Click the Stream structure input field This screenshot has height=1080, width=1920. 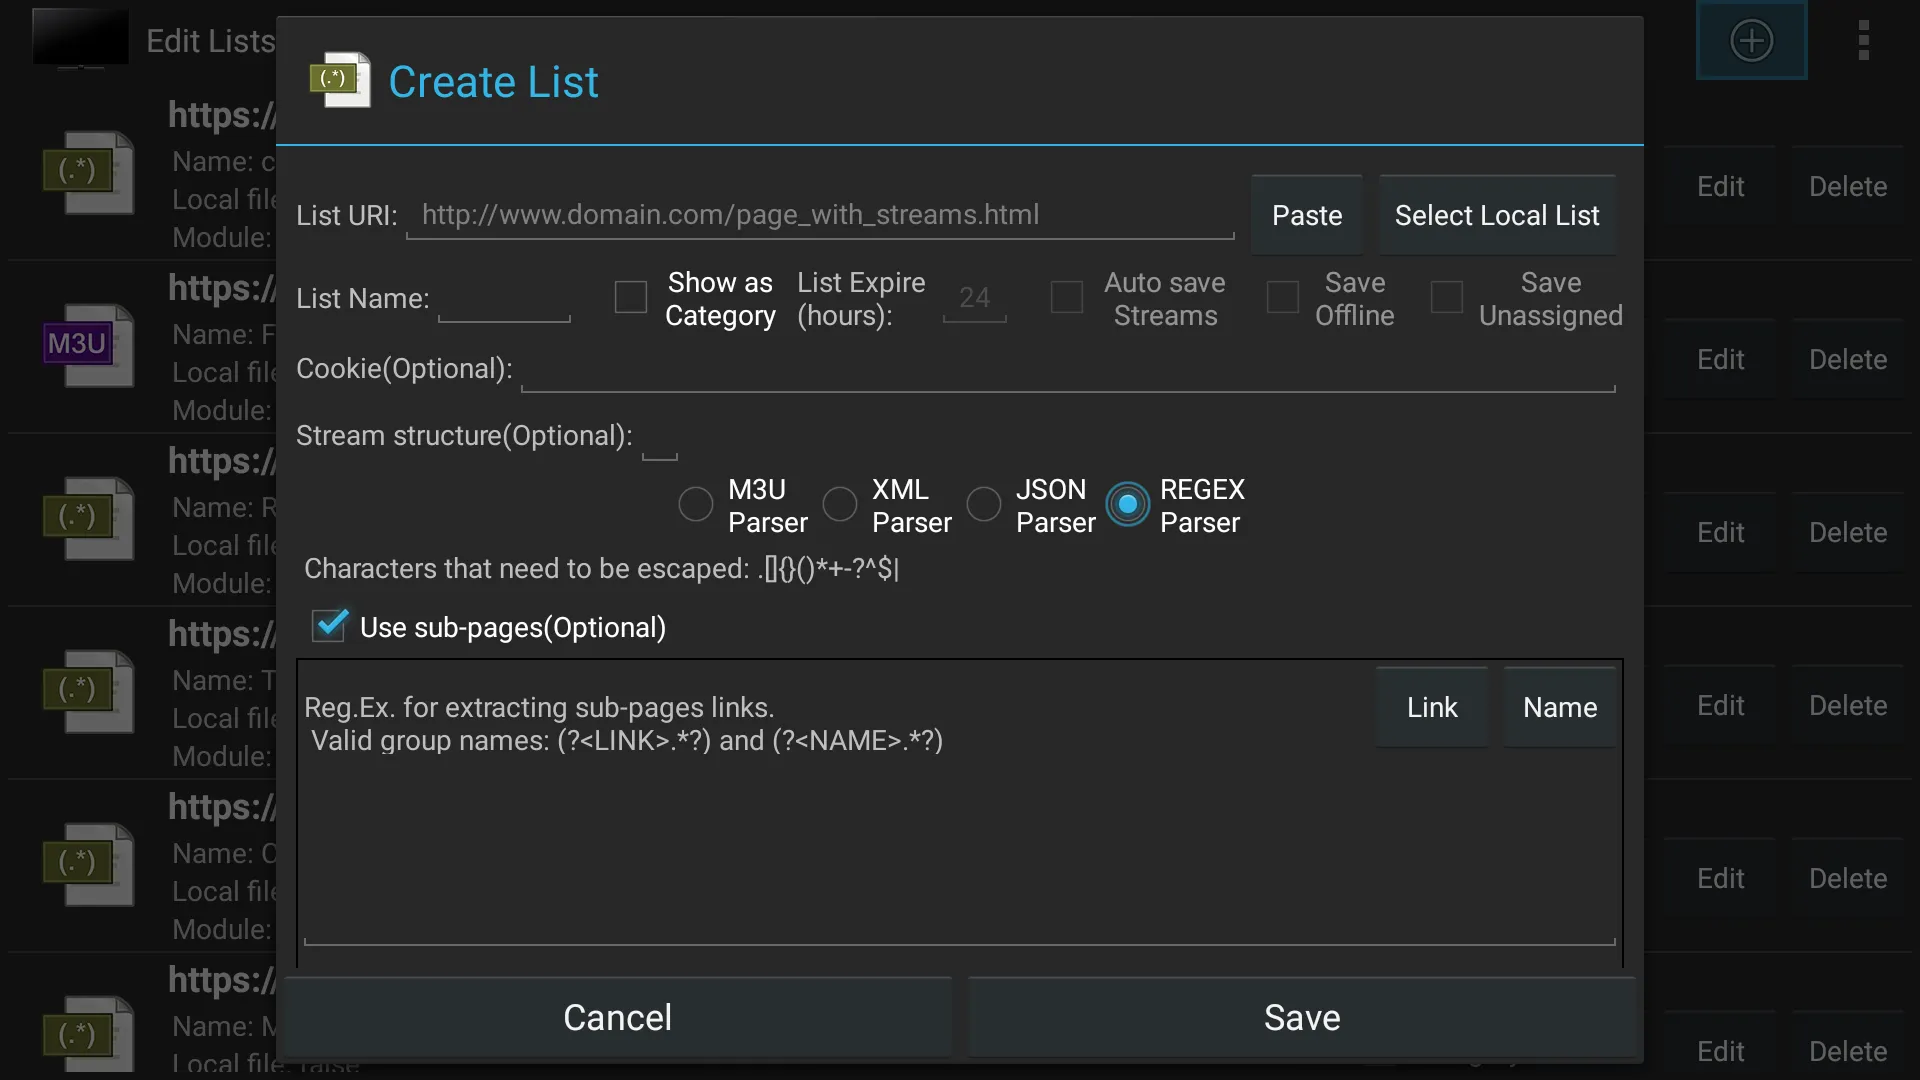coord(659,437)
